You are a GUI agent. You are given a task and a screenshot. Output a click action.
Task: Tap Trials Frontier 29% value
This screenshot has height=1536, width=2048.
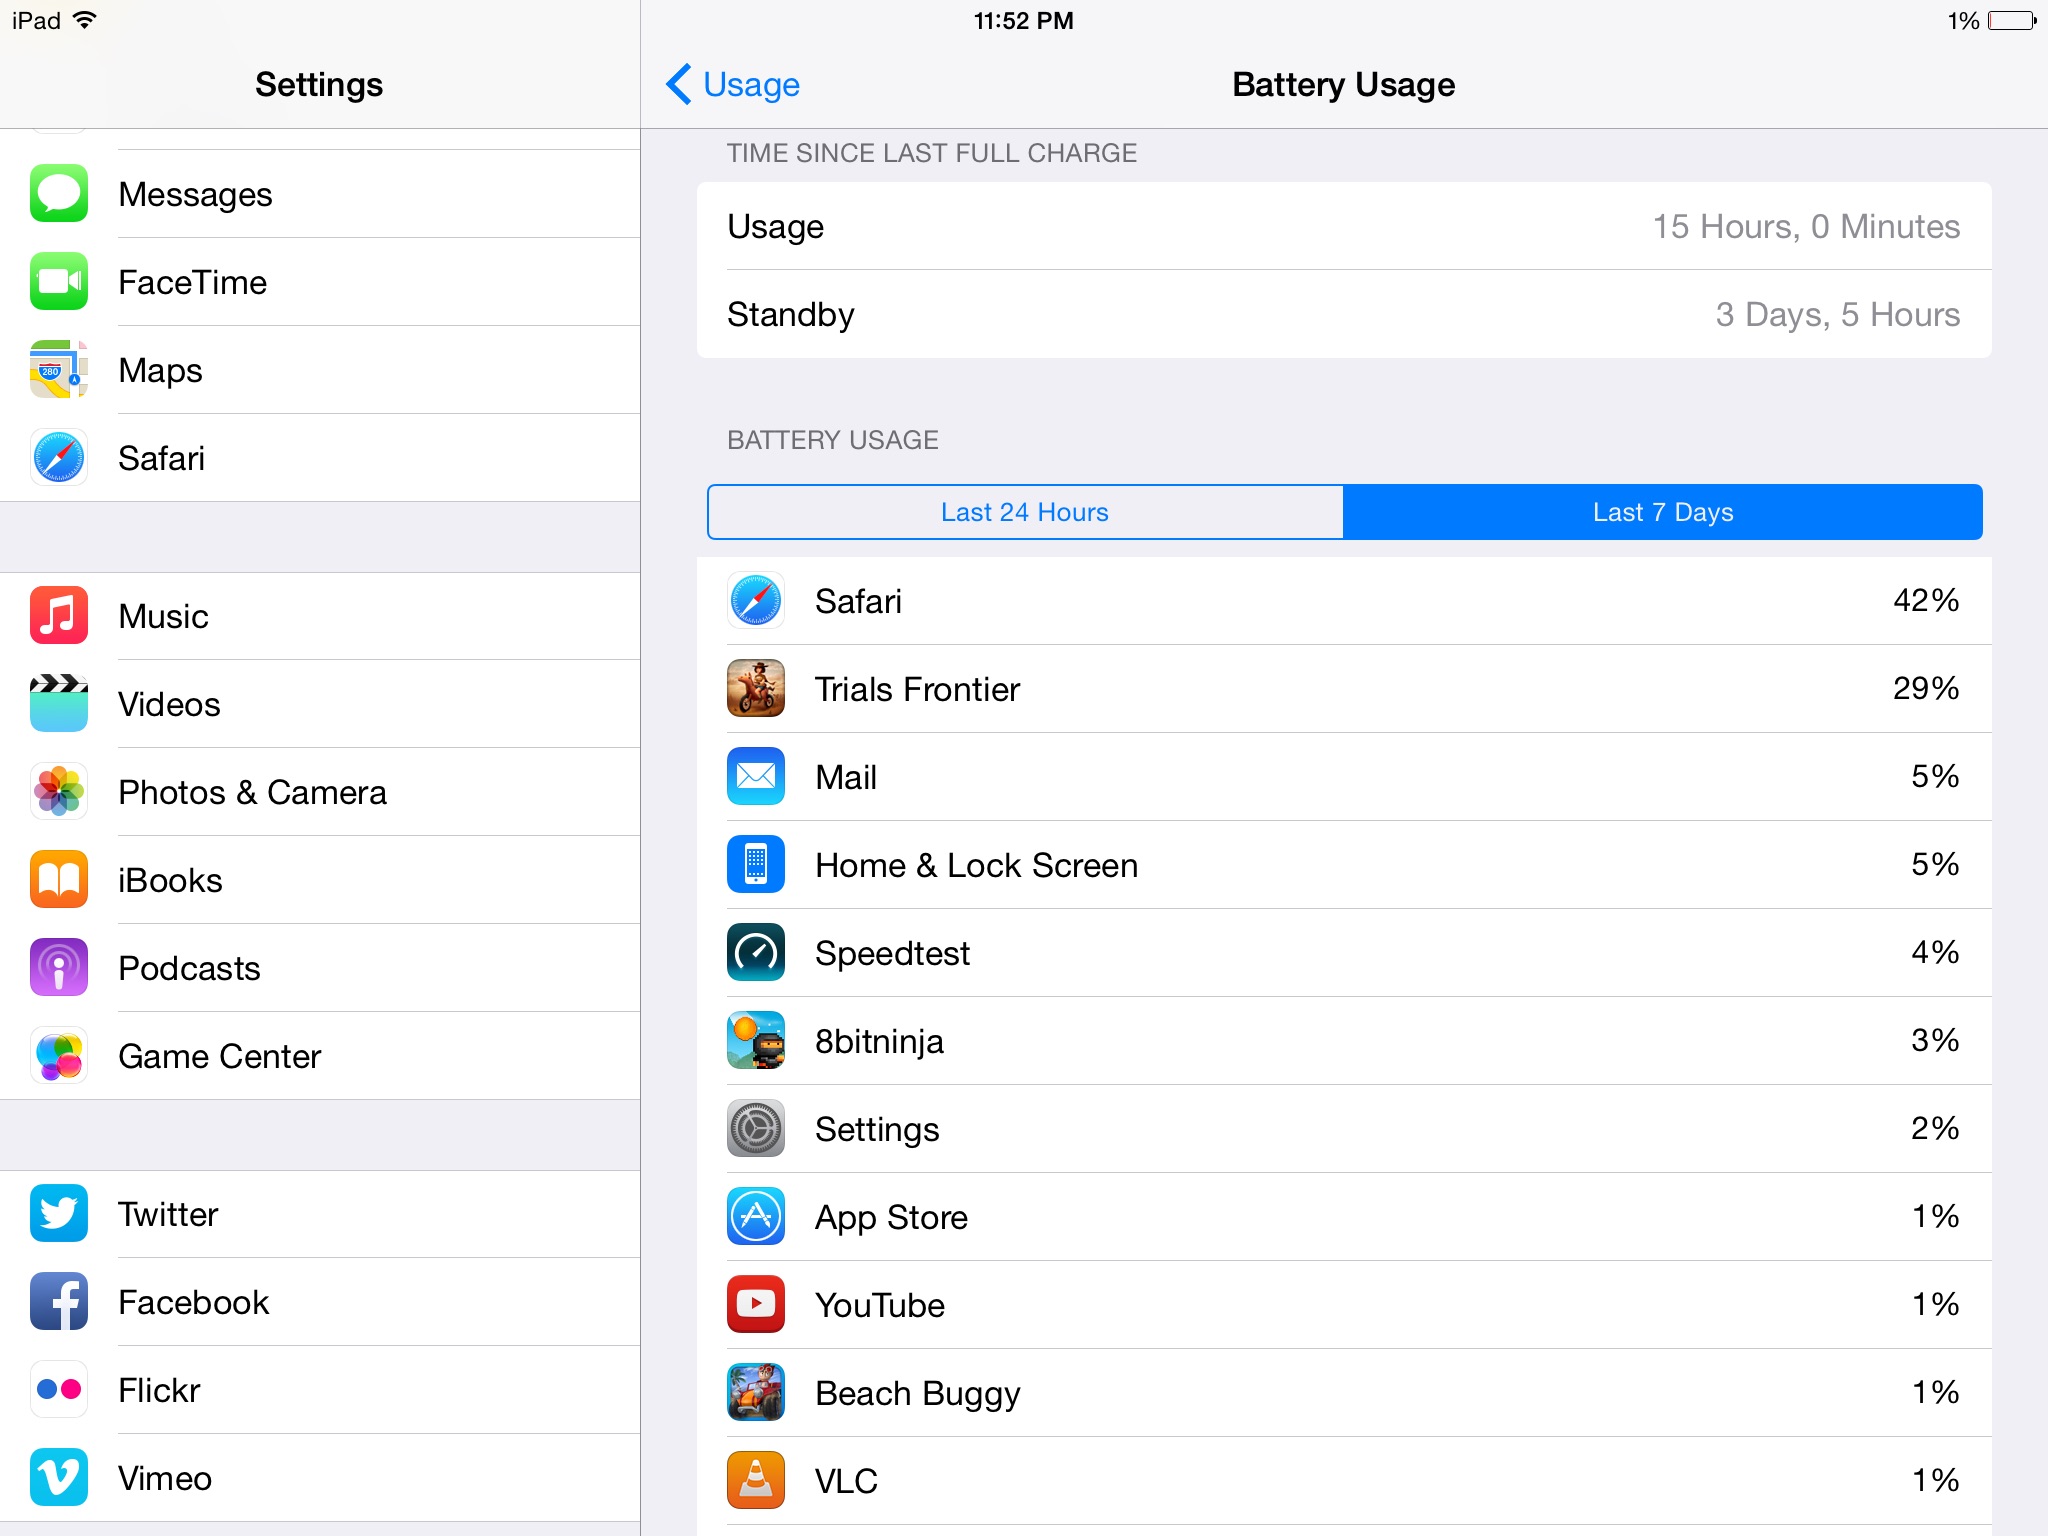(x=1926, y=689)
